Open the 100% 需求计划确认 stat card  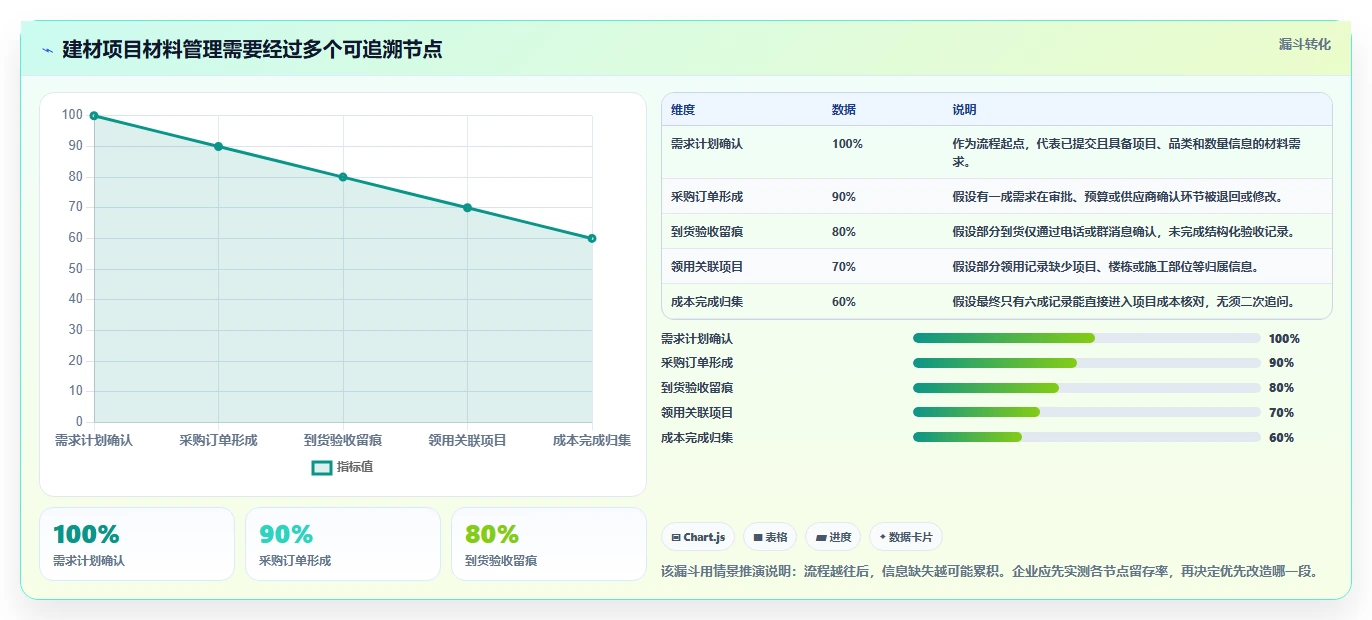click(137, 544)
